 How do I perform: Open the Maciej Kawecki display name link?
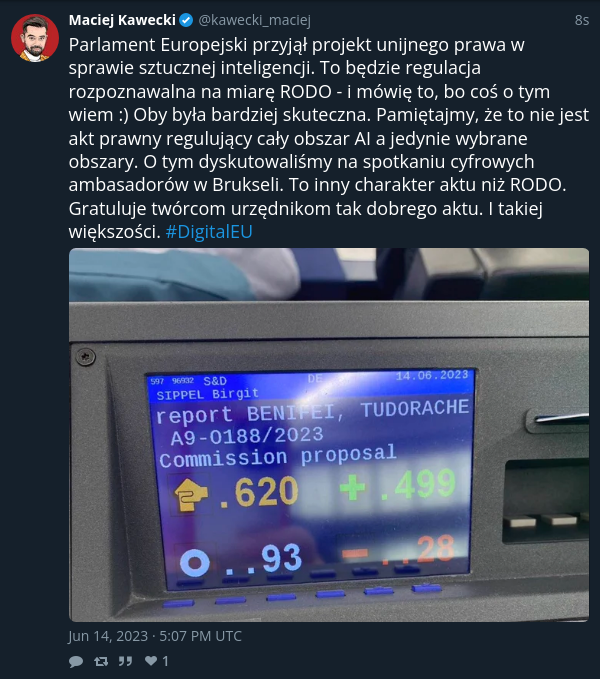tap(122, 20)
